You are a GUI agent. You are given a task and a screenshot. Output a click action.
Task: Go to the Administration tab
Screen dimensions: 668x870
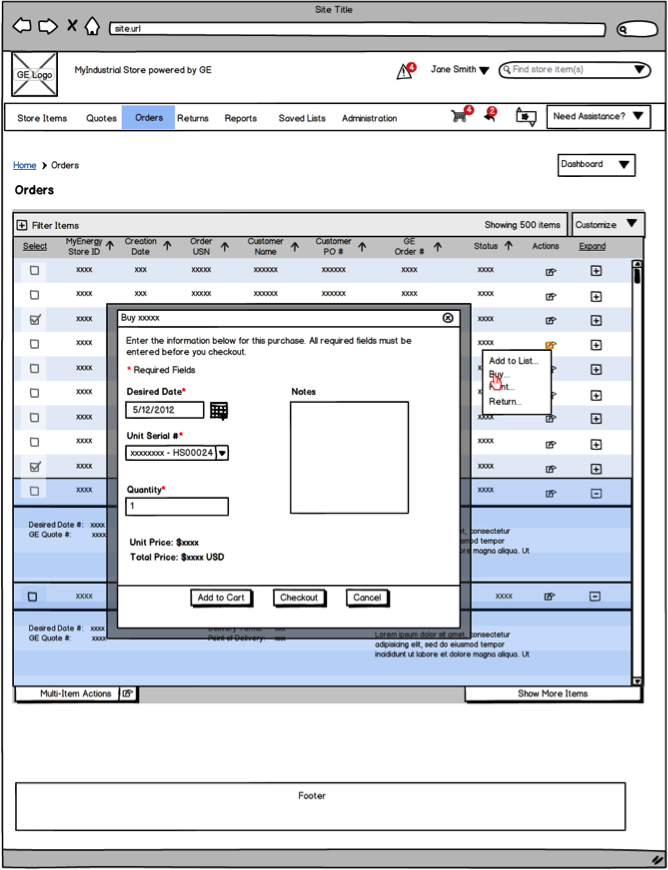click(370, 118)
